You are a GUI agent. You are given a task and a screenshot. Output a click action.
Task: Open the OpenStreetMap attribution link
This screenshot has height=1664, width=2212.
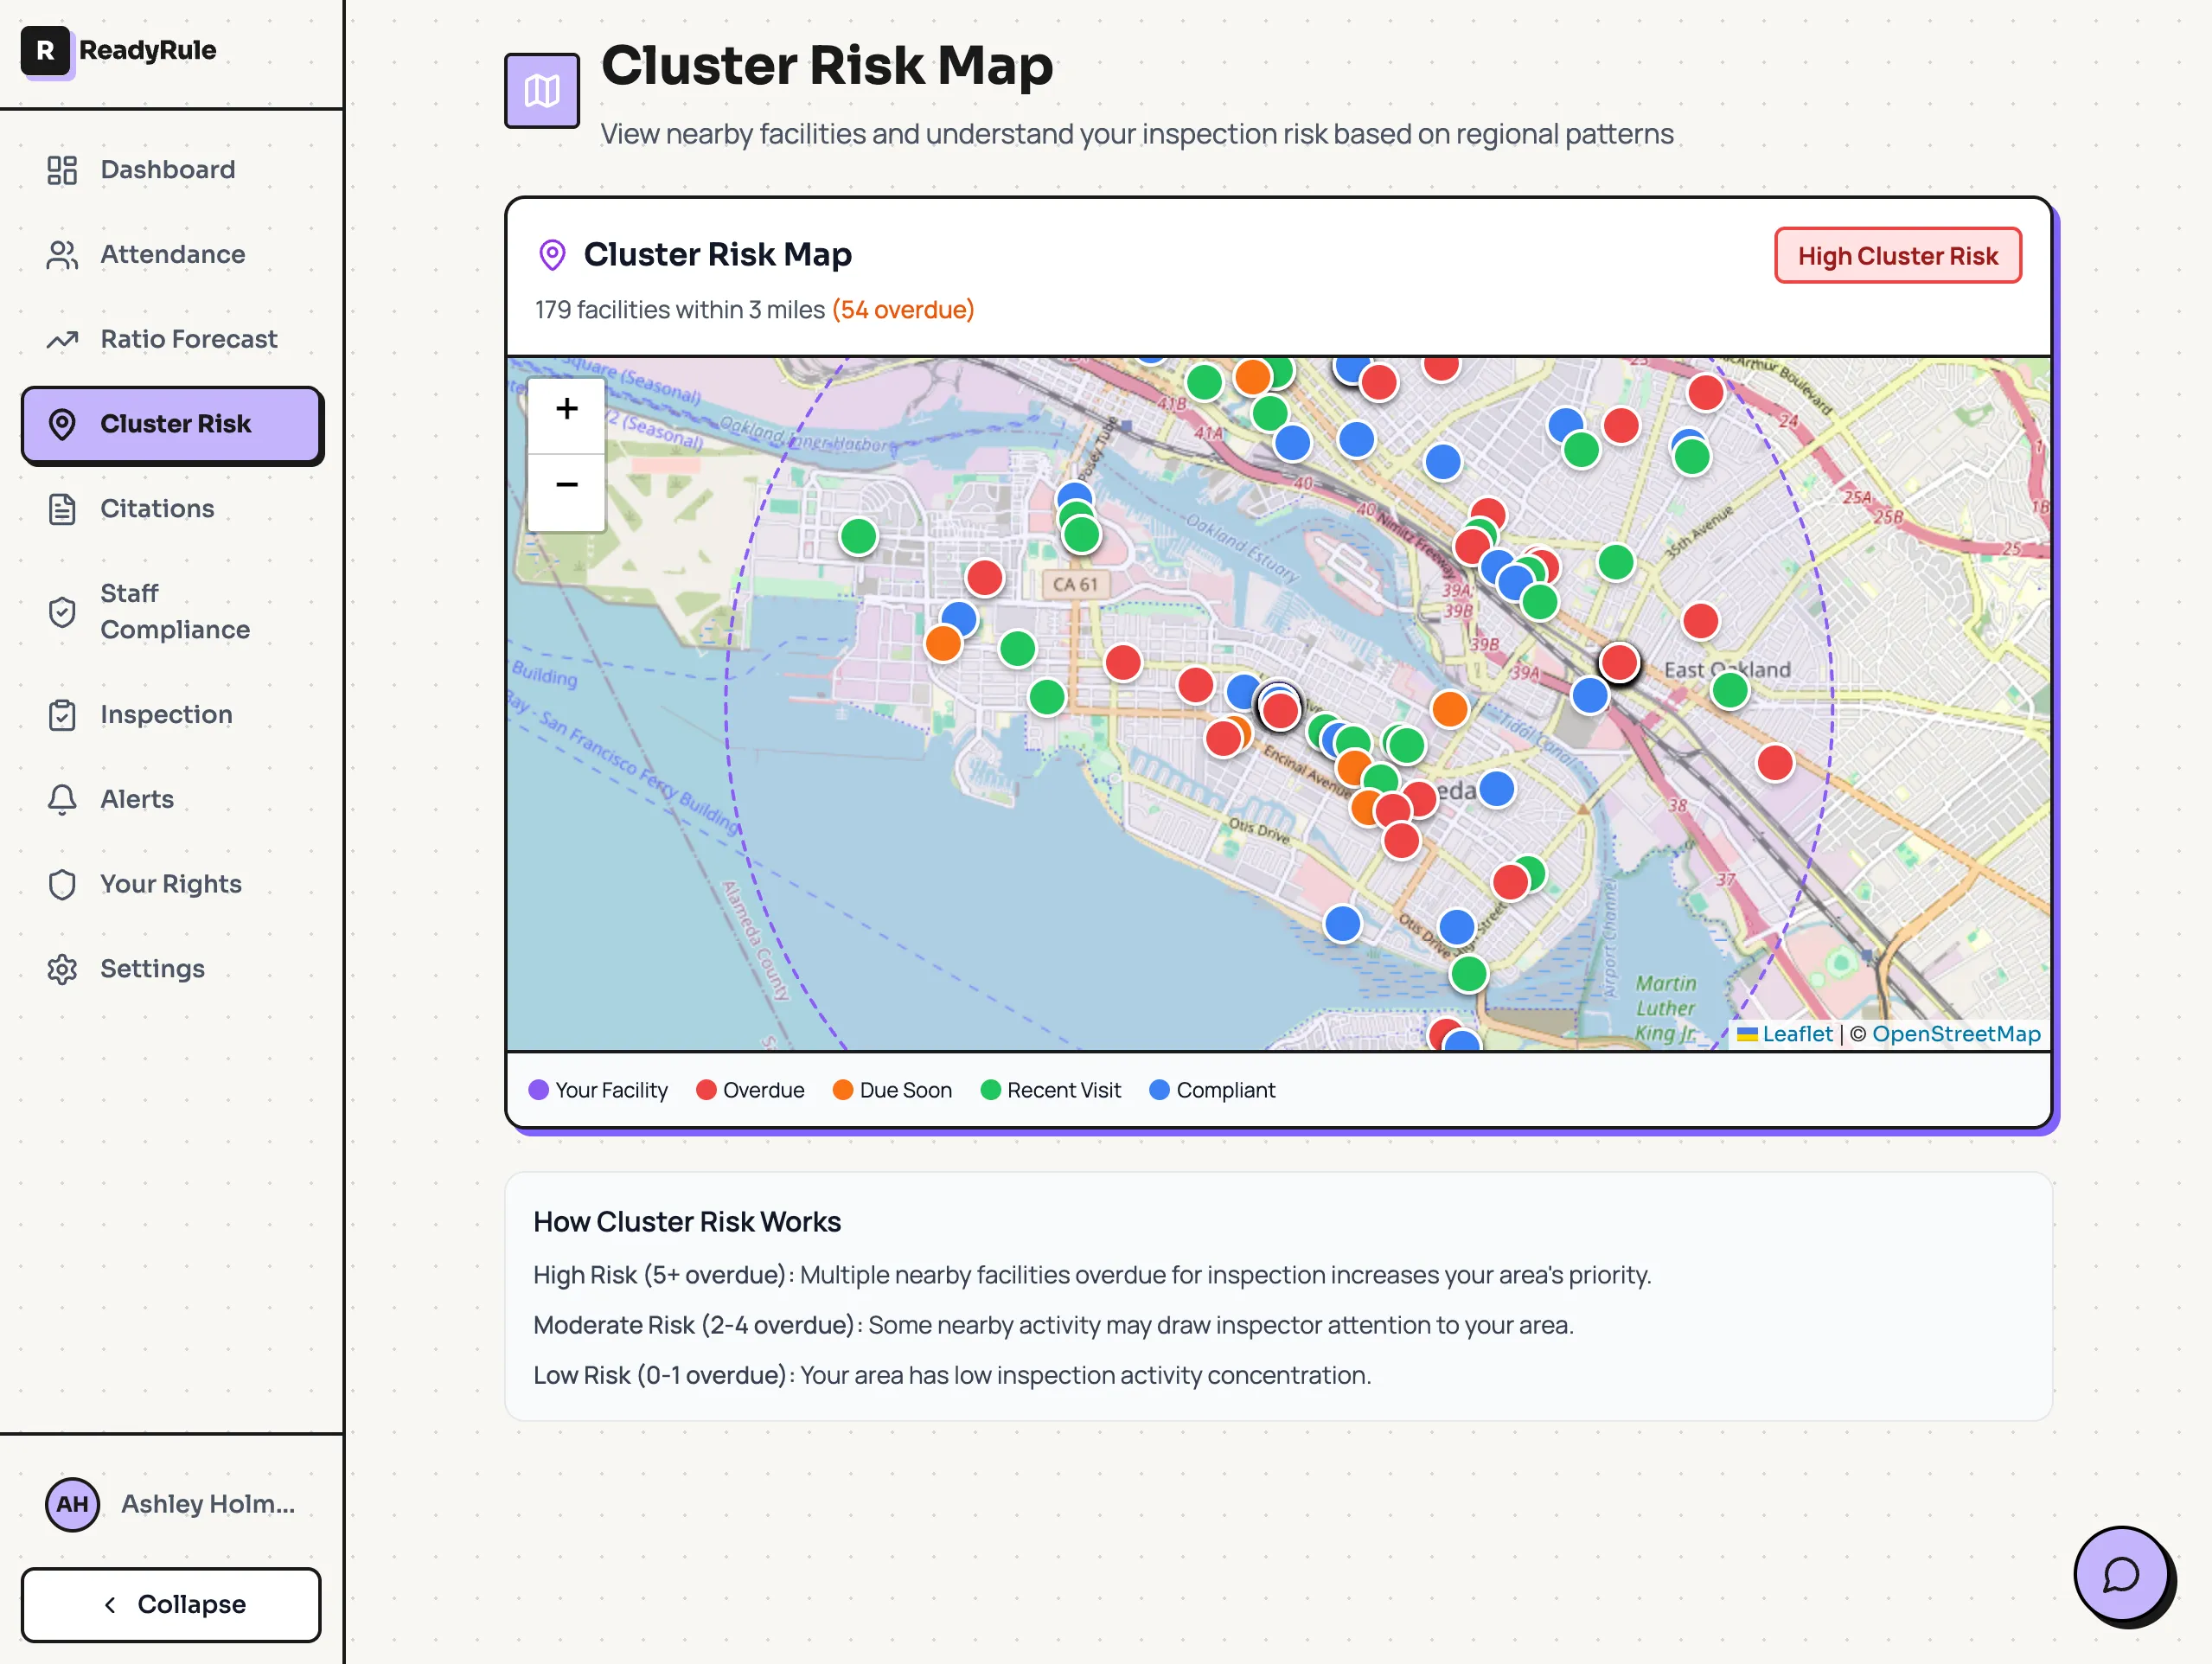pyautogui.click(x=1956, y=1034)
